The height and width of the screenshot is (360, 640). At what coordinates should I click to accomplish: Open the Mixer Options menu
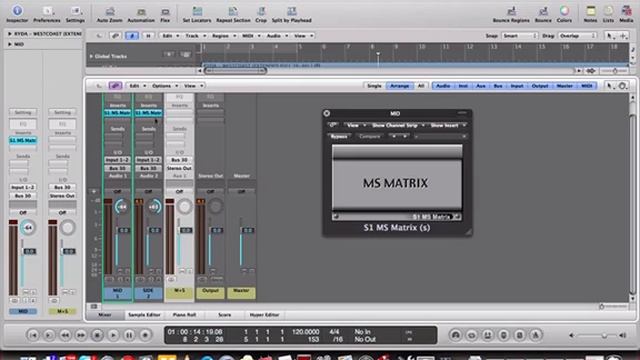[164, 86]
